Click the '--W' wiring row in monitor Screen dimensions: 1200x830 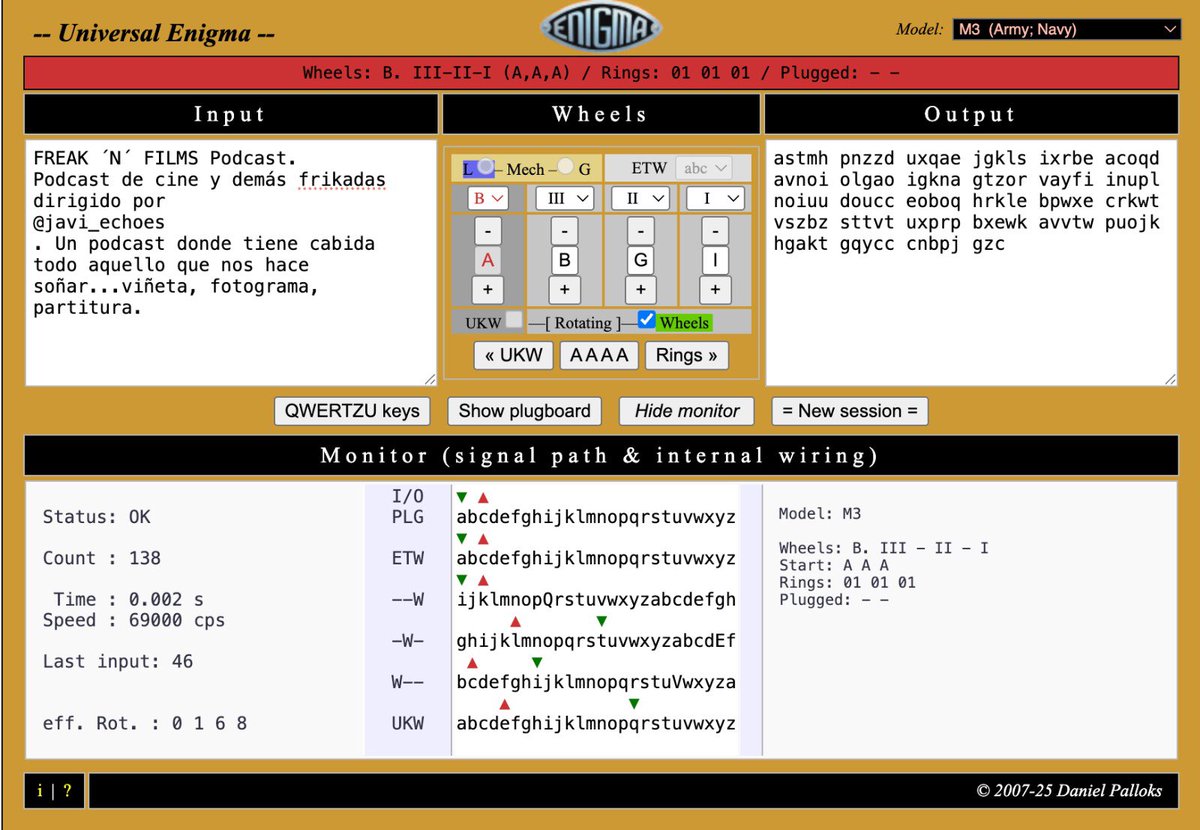click(596, 599)
